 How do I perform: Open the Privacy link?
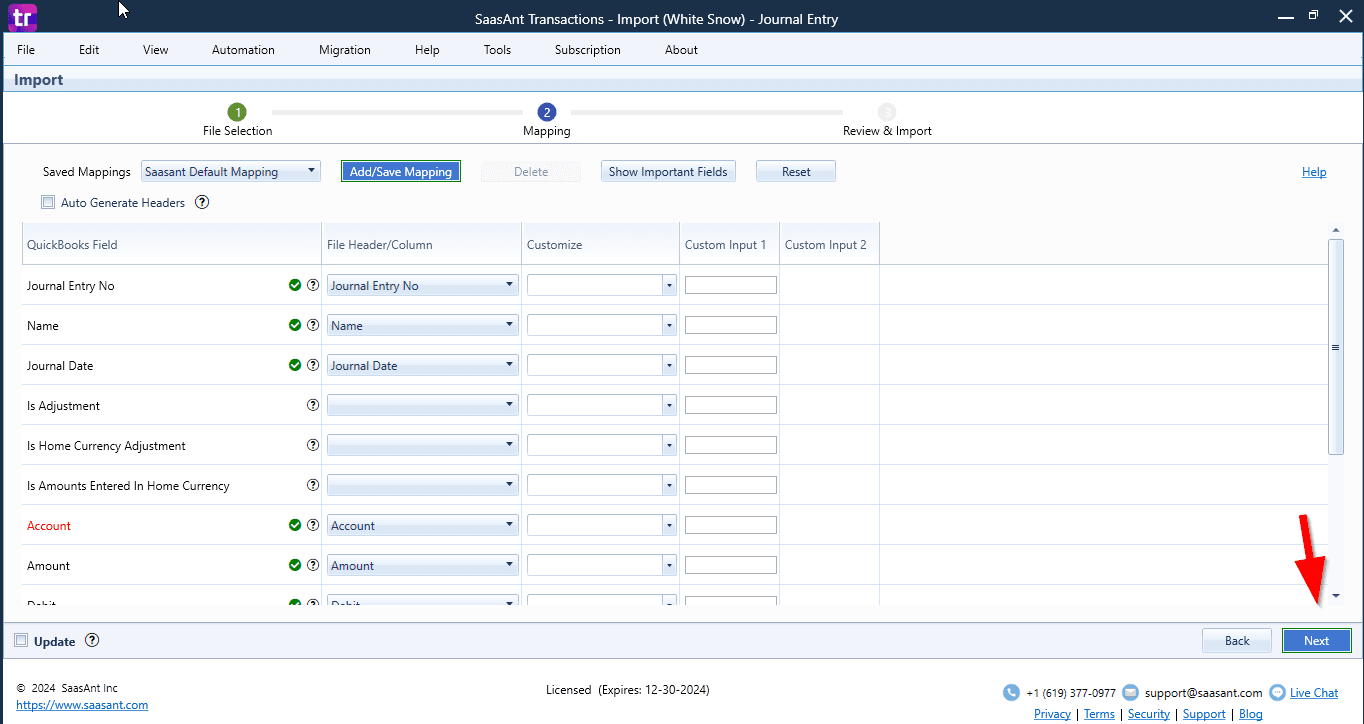(x=1052, y=714)
